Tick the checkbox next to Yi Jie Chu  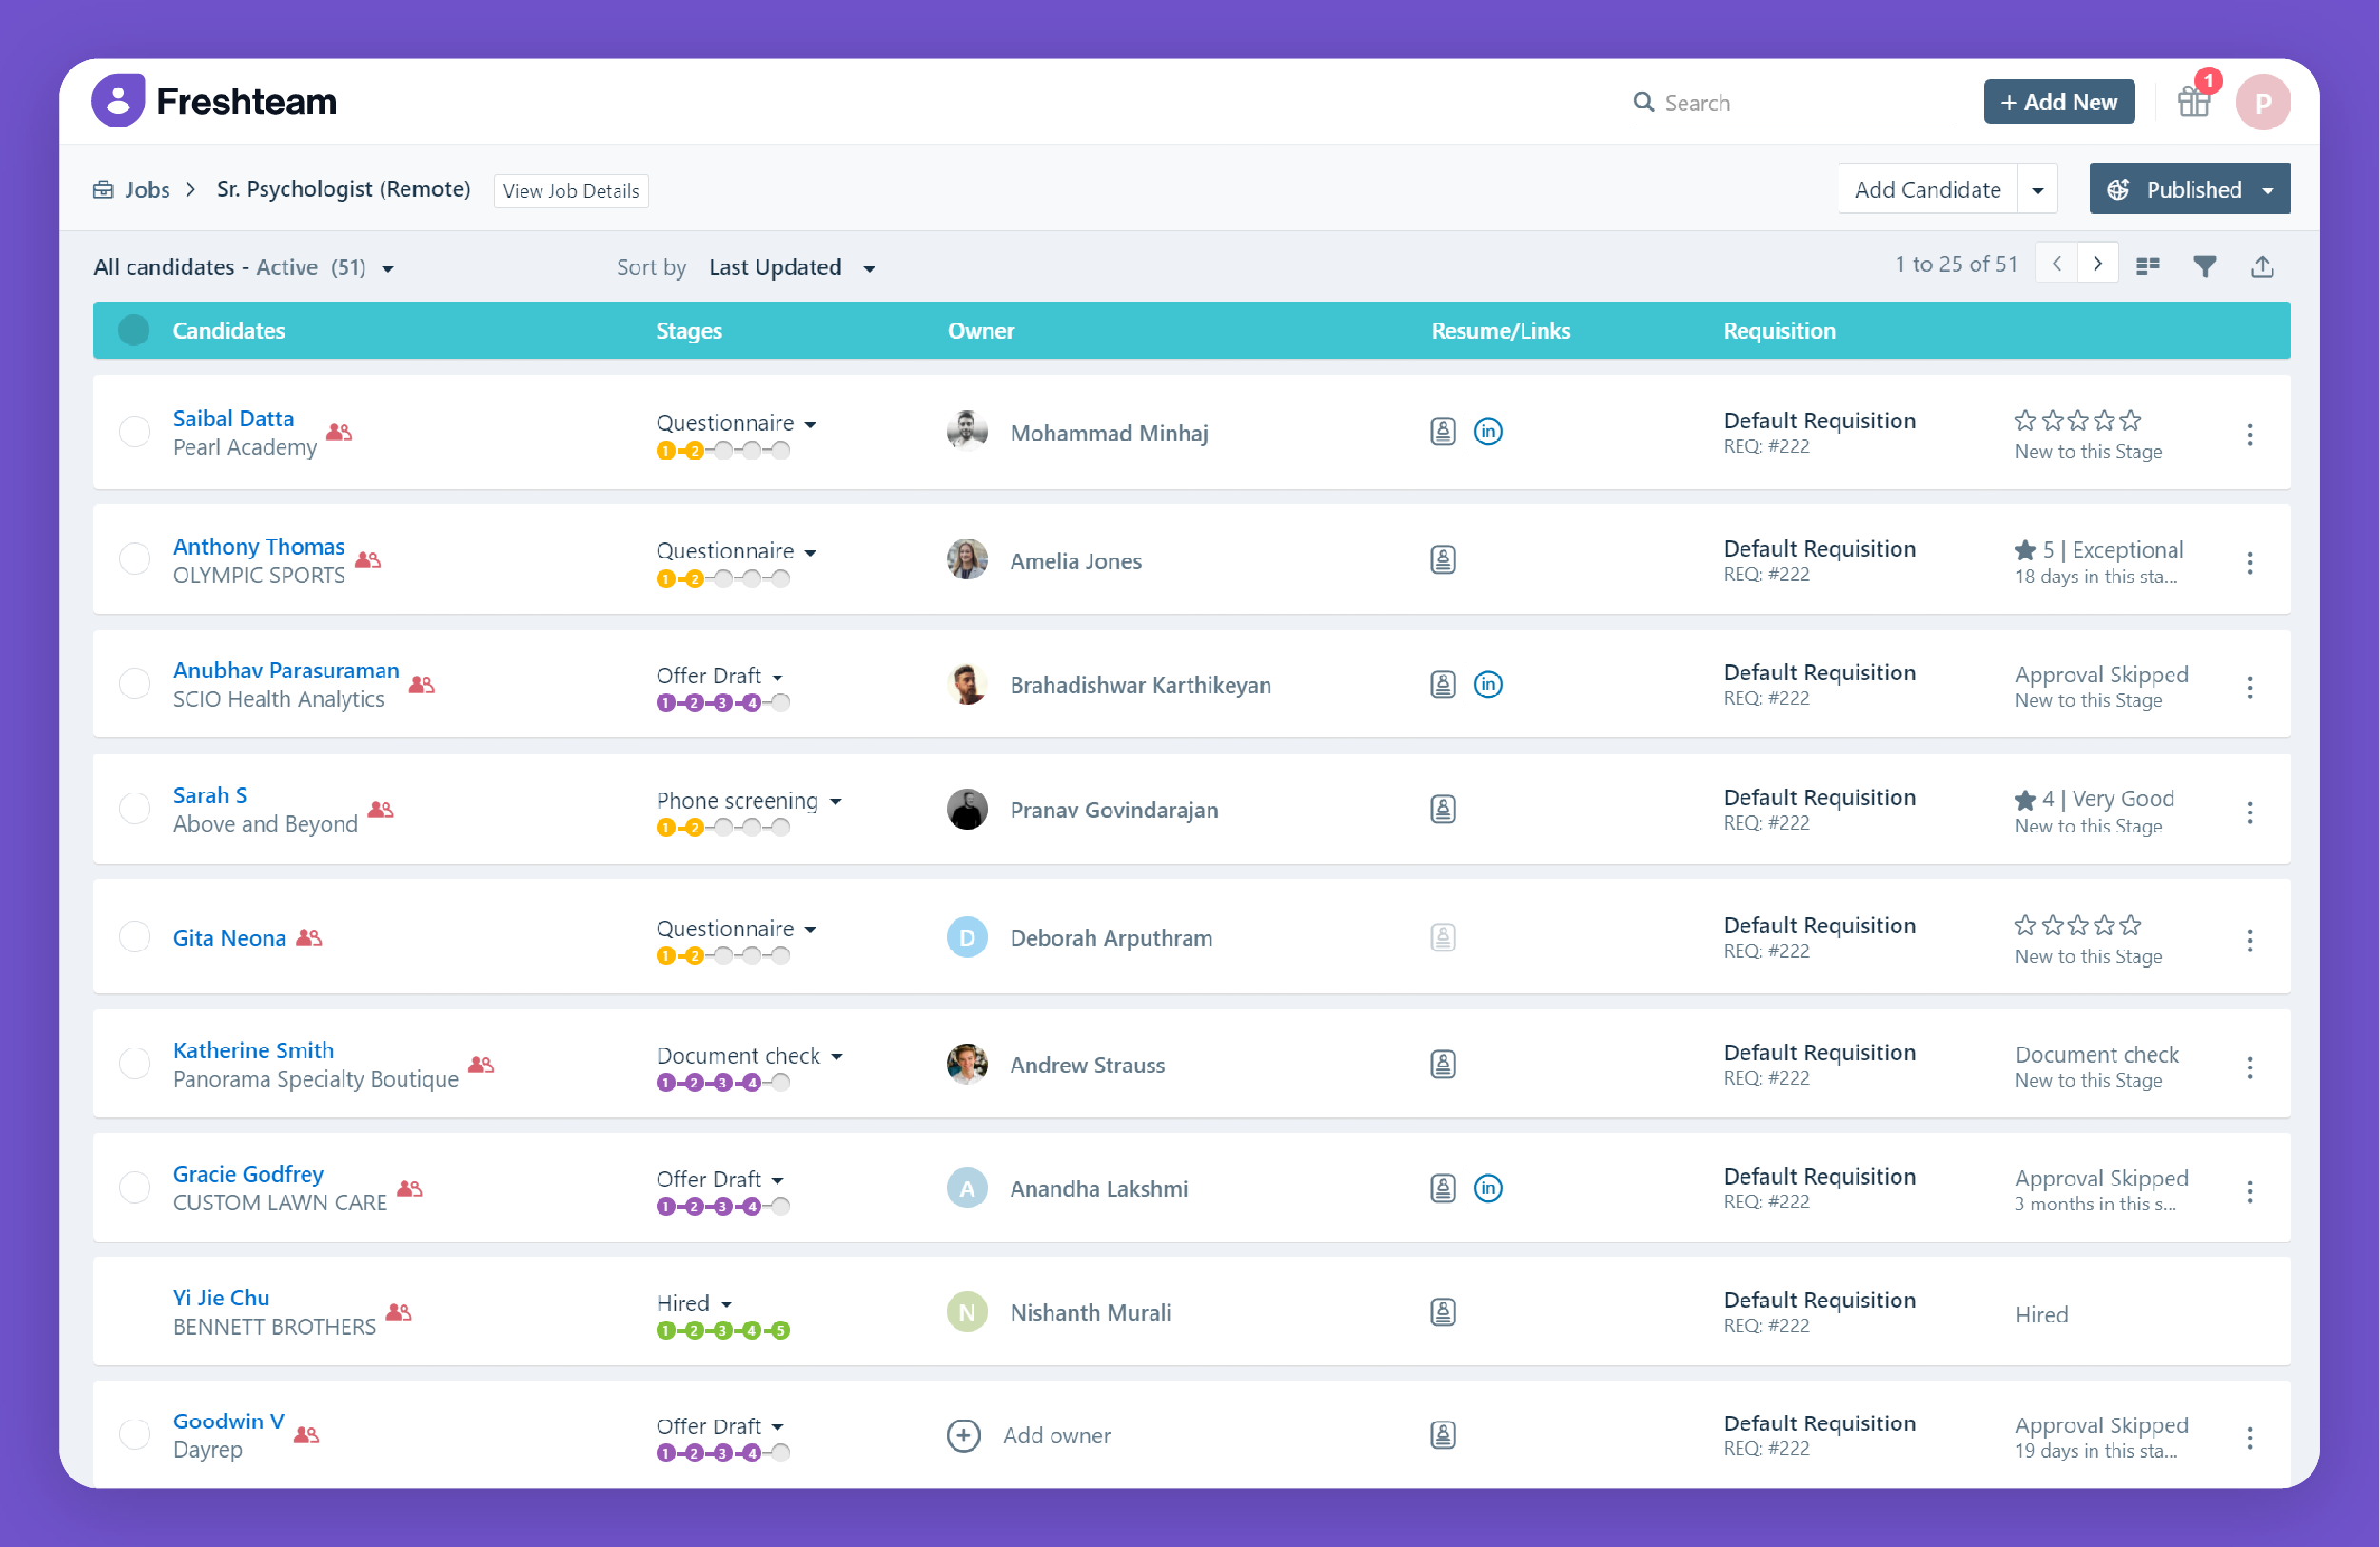pyautogui.click(x=134, y=1312)
